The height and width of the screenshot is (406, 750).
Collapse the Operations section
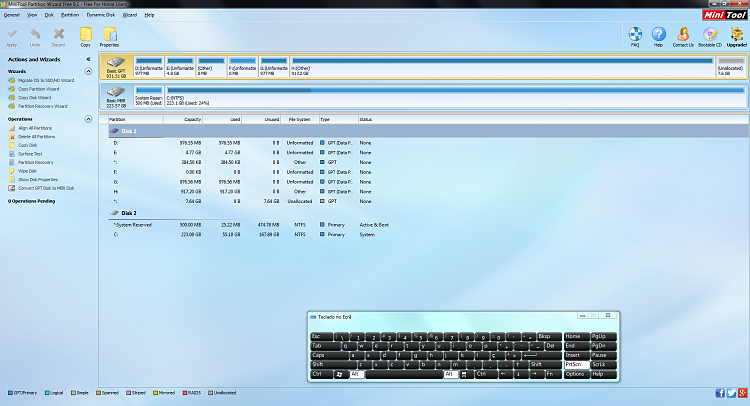pyautogui.click(x=88, y=119)
